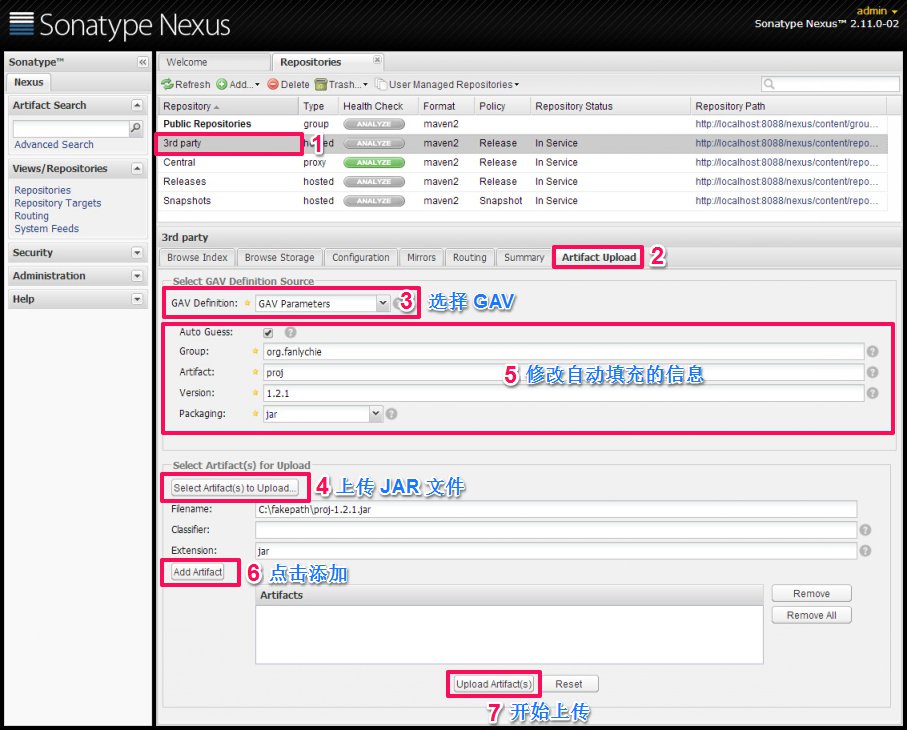Screen dimensions: 907x730
Task: Open User Managed Repositories dropdown
Action: 448,84
